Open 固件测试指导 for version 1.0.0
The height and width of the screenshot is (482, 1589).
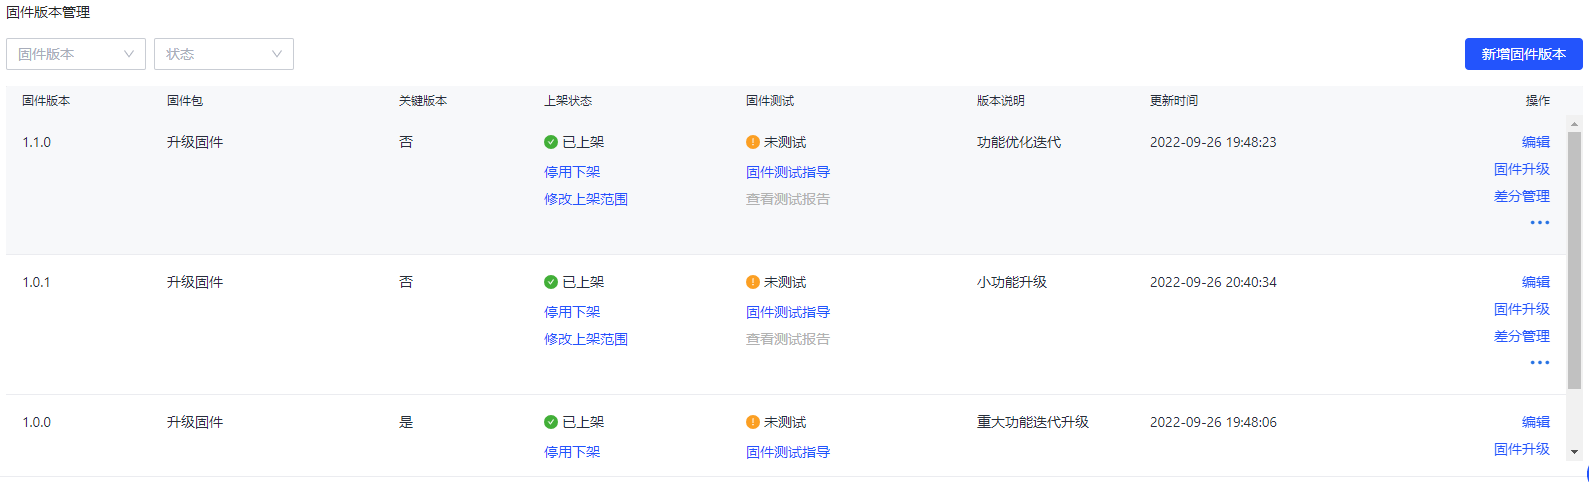[788, 452]
